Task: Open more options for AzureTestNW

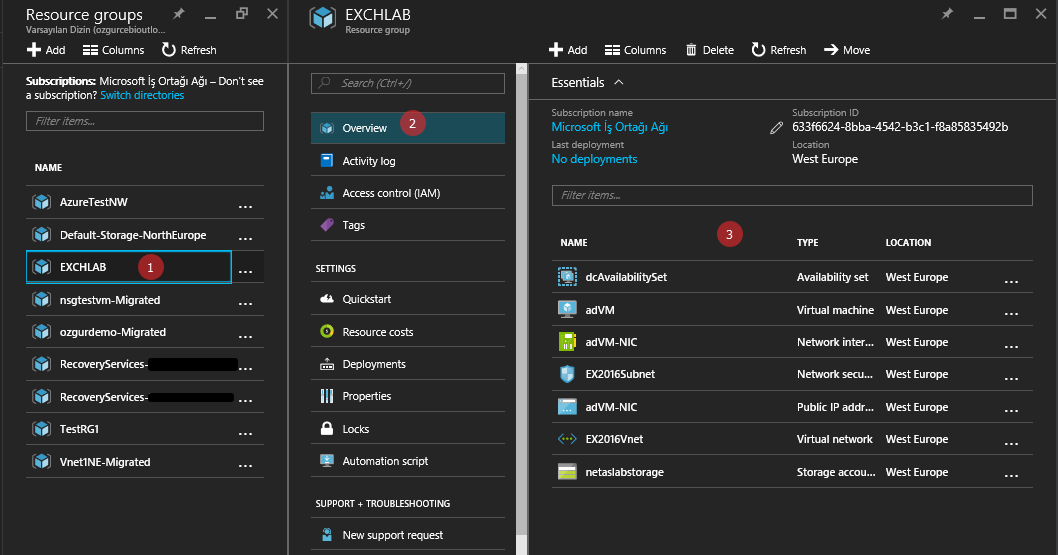Action: (246, 205)
